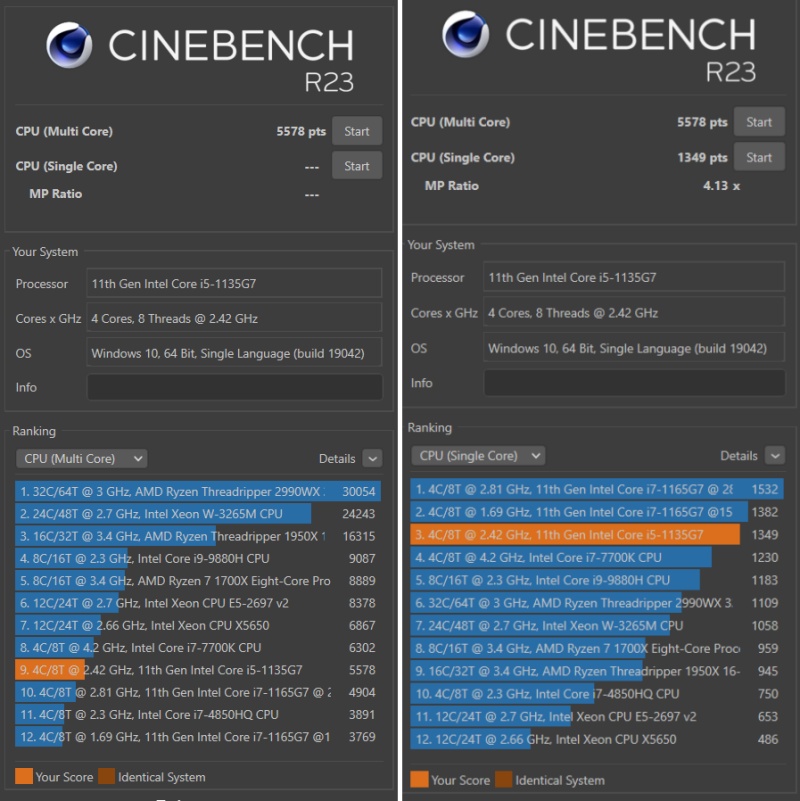Select the i7-1165G7 row scoring 1532
Viewport: 800px width, 801px height.
click(x=597, y=489)
